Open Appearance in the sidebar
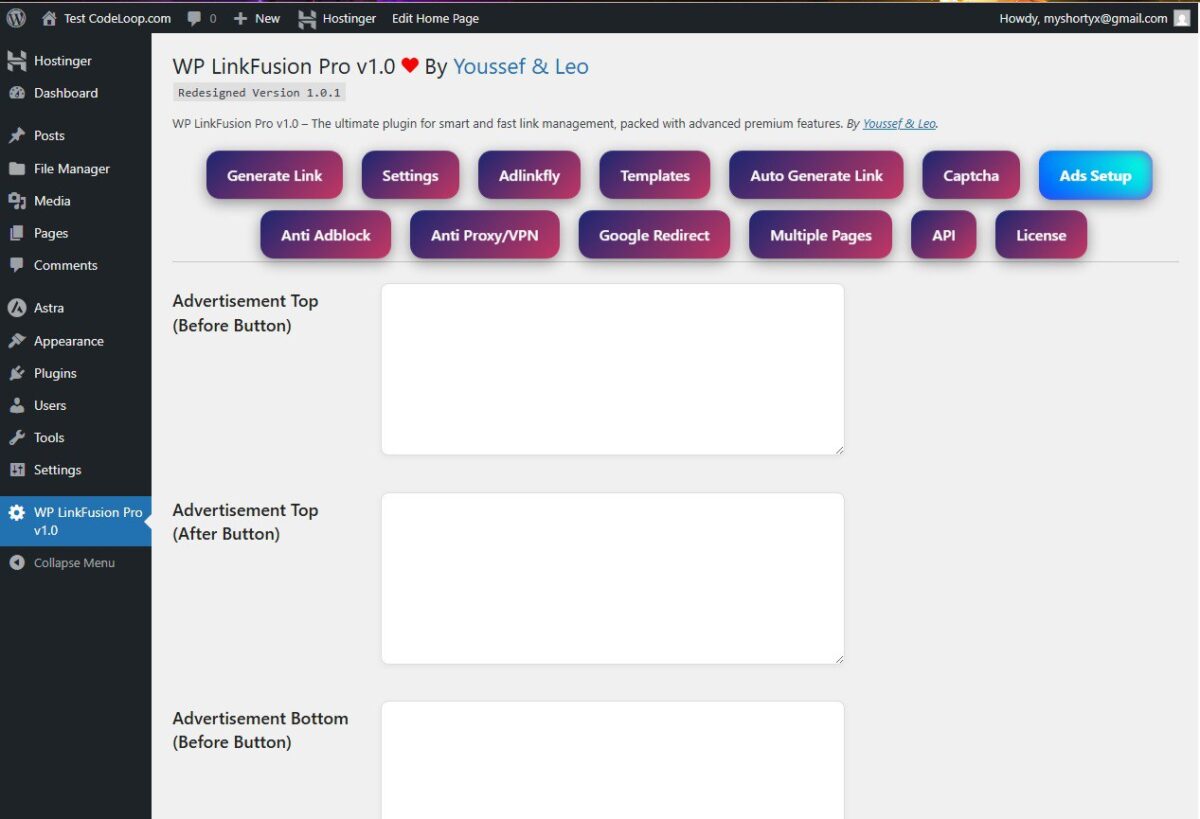1200x819 pixels. point(69,341)
